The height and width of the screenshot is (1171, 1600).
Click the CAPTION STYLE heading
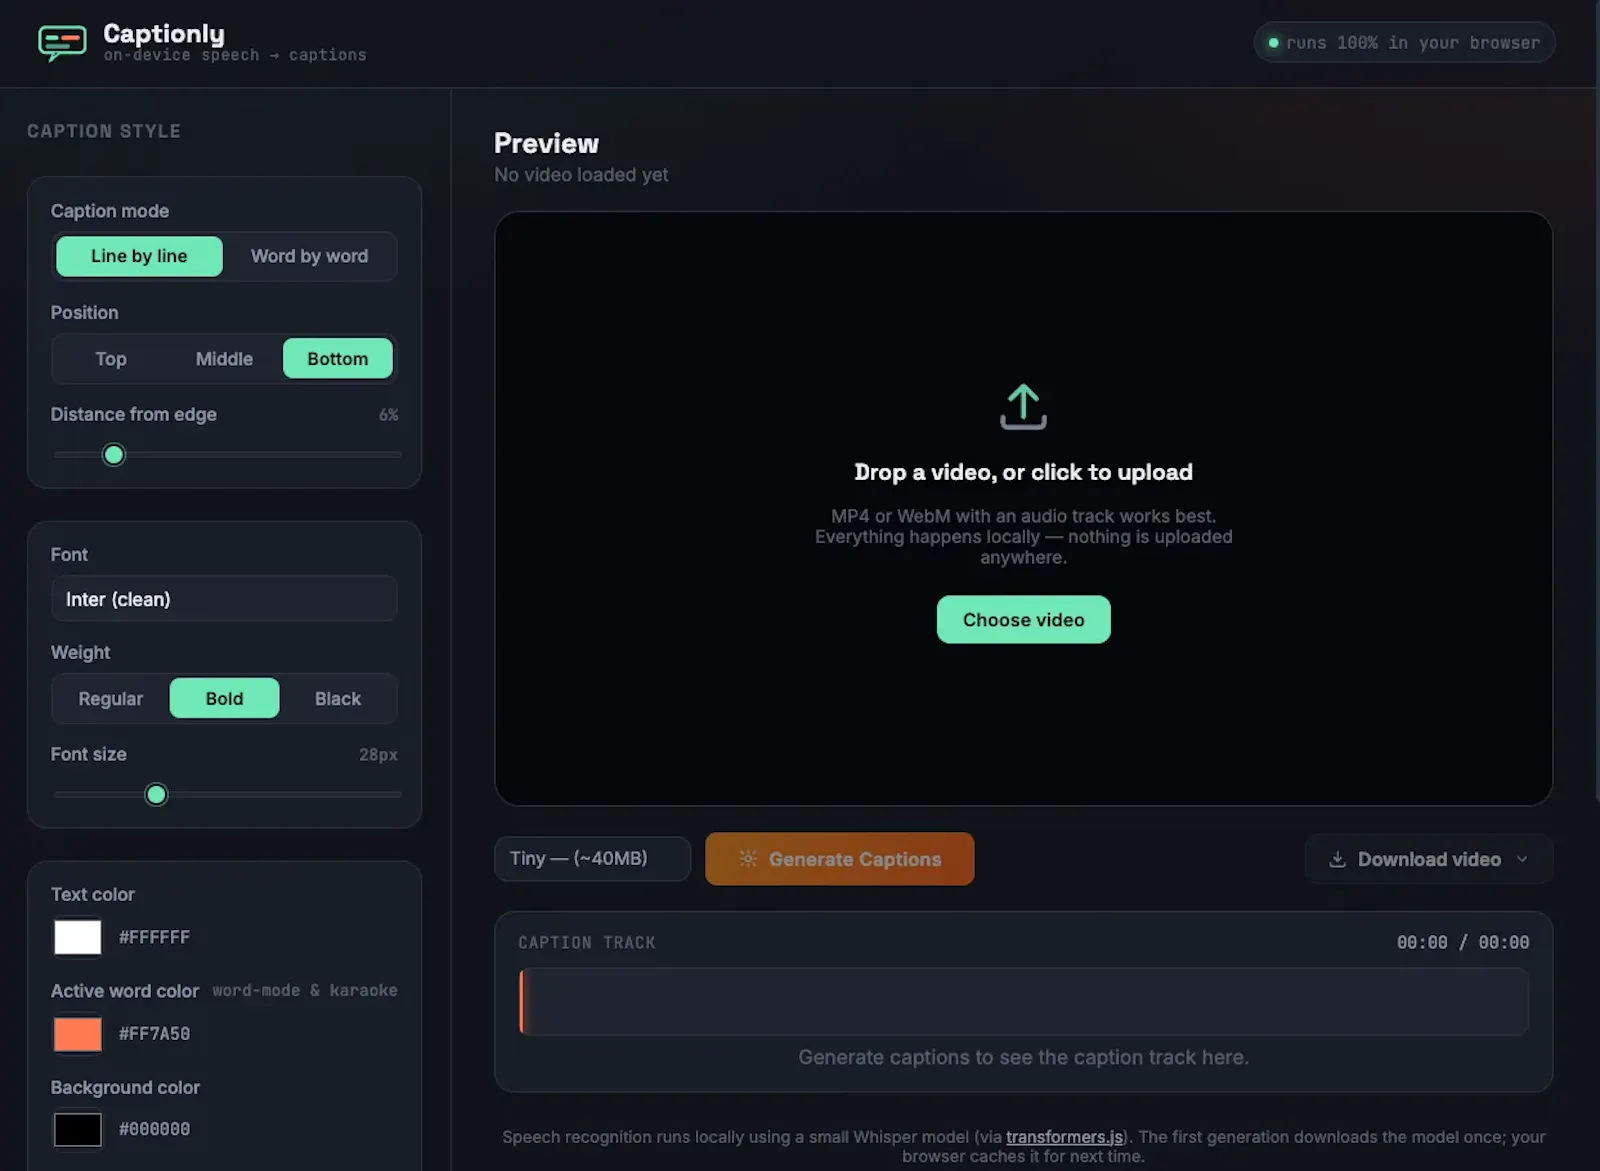[x=104, y=131]
